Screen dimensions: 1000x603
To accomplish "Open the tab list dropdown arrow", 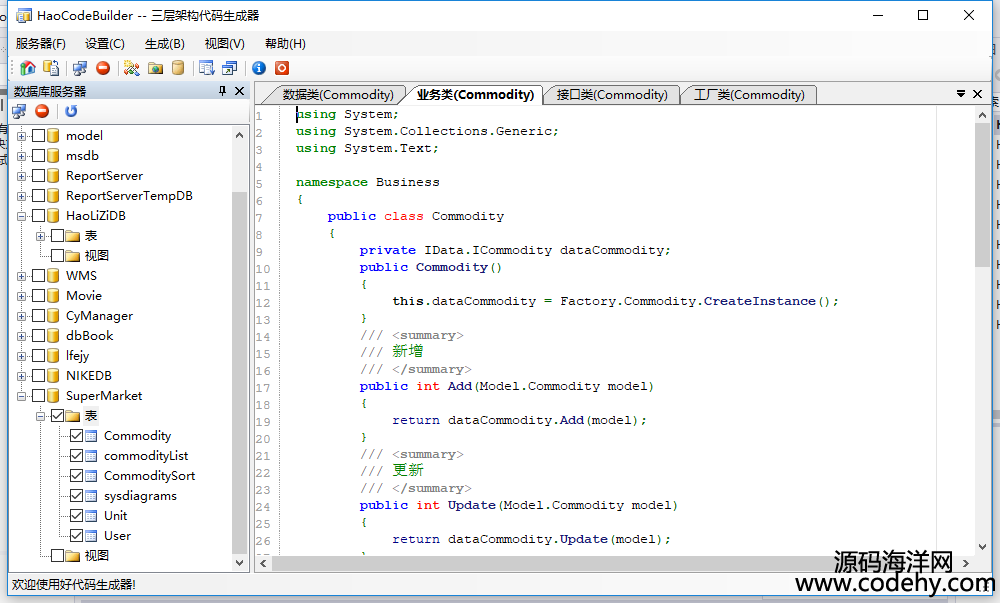I will 961,94.
